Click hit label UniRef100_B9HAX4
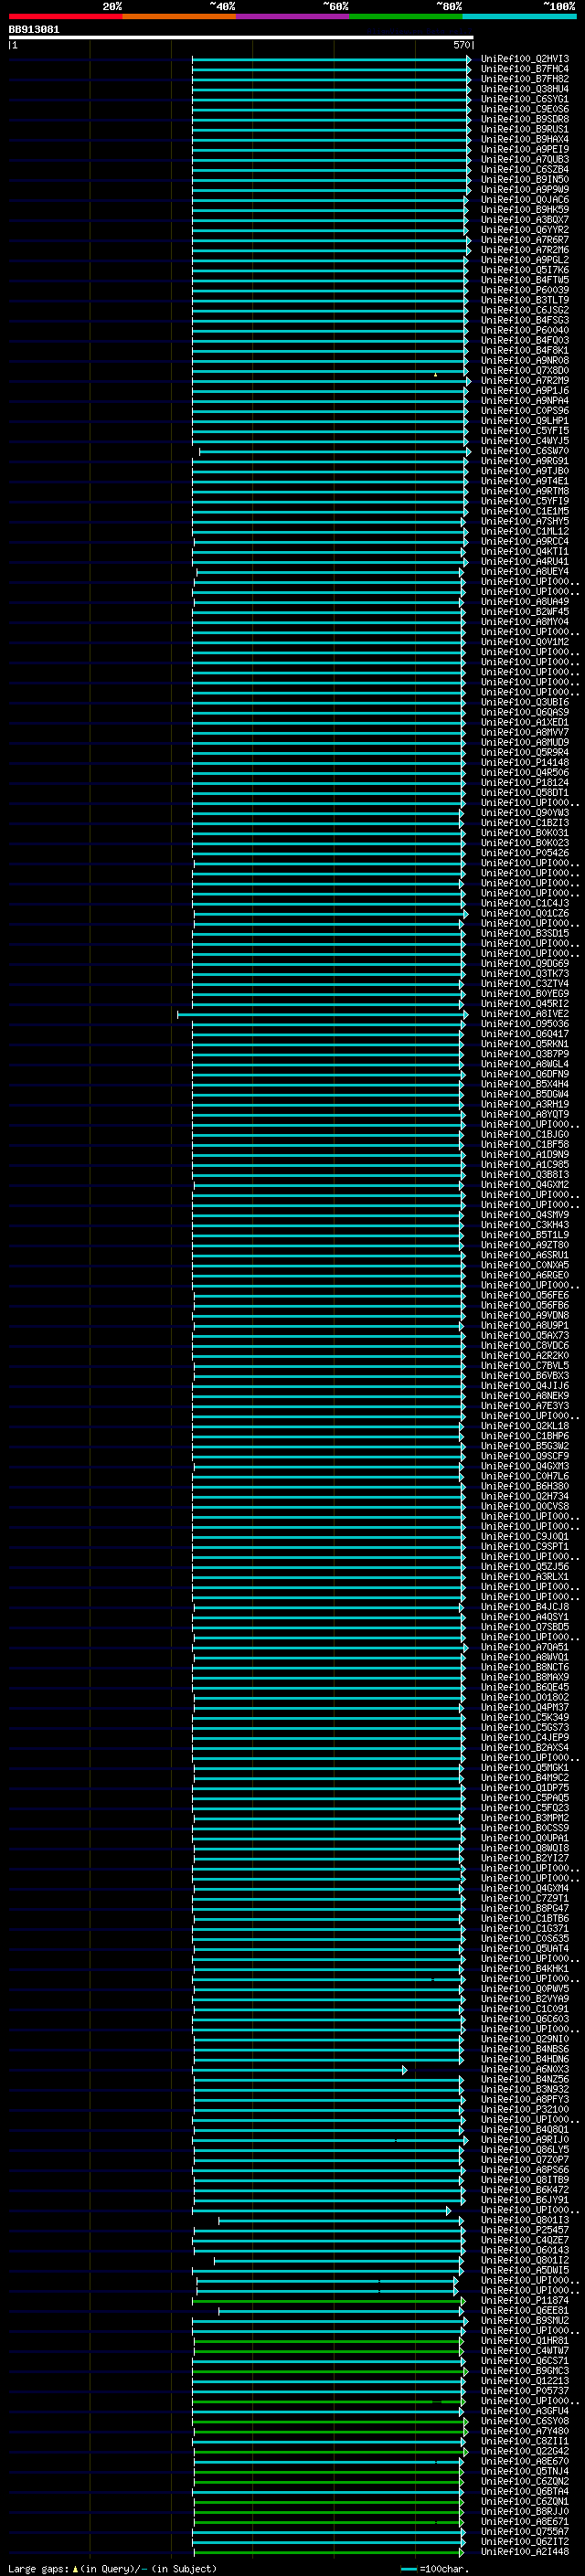The height and width of the screenshot is (2576, 585). click(x=525, y=140)
